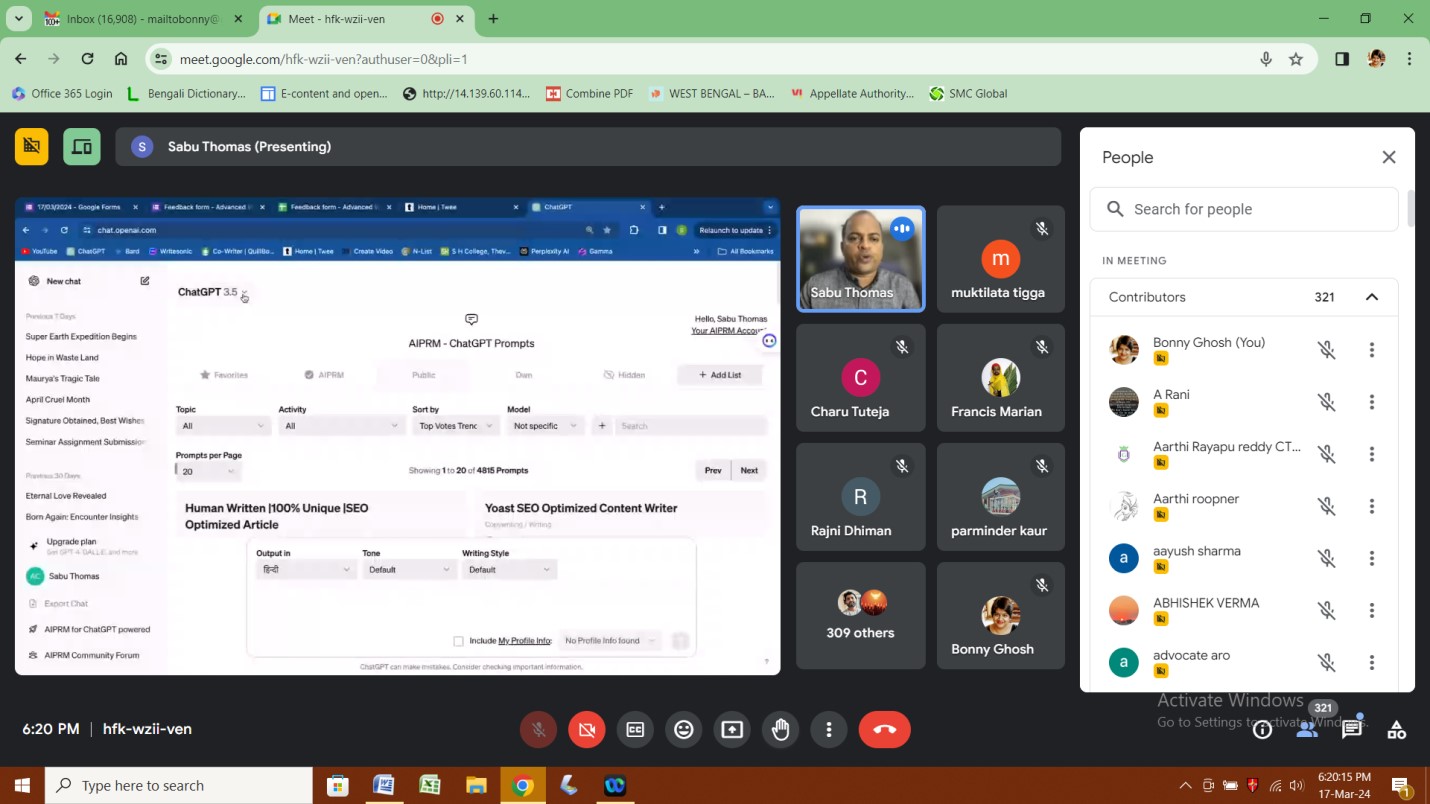The width and height of the screenshot is (1430, 804).
Task: Open the Office 365 Login bookmark
Action: click(62, 93)
